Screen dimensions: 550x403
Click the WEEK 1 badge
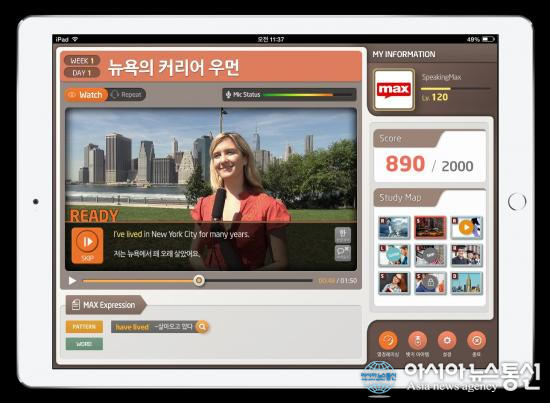82,61
